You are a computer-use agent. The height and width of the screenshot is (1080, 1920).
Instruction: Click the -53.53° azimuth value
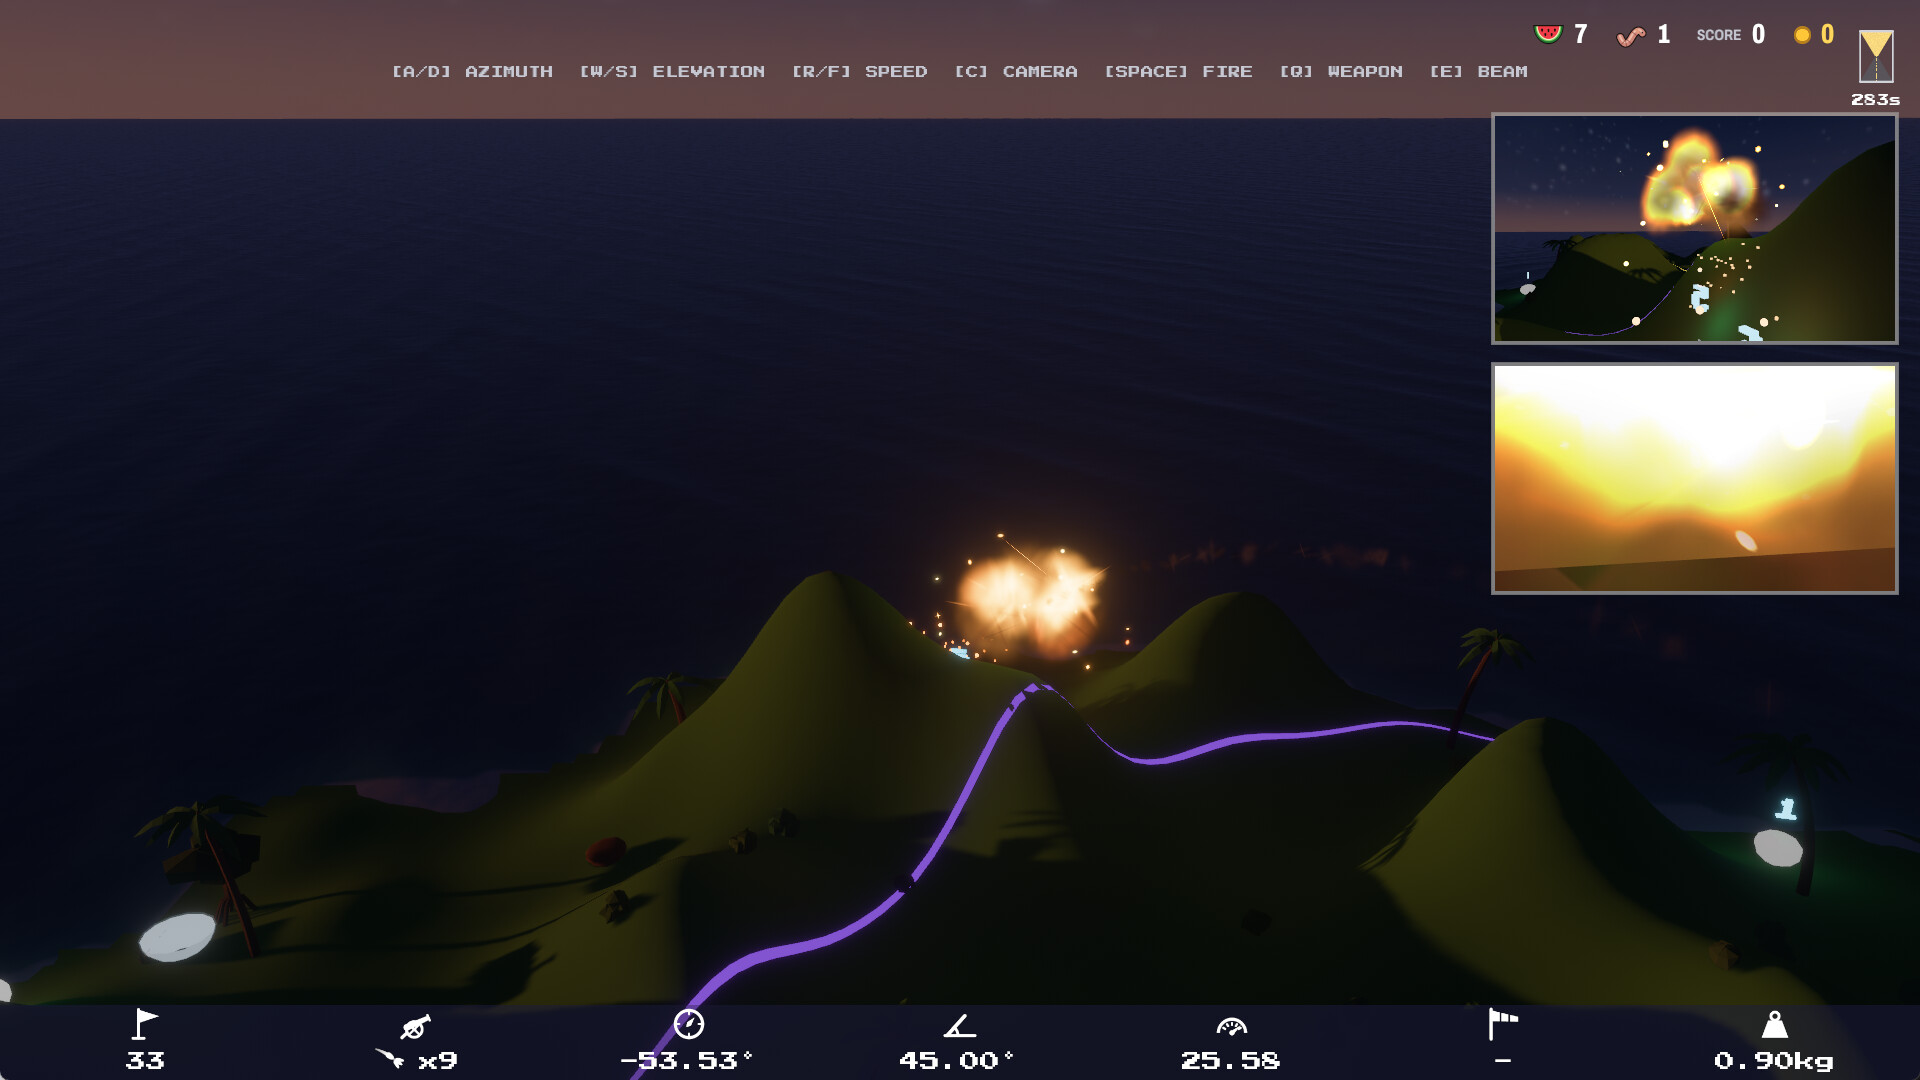click(686, 1060)
